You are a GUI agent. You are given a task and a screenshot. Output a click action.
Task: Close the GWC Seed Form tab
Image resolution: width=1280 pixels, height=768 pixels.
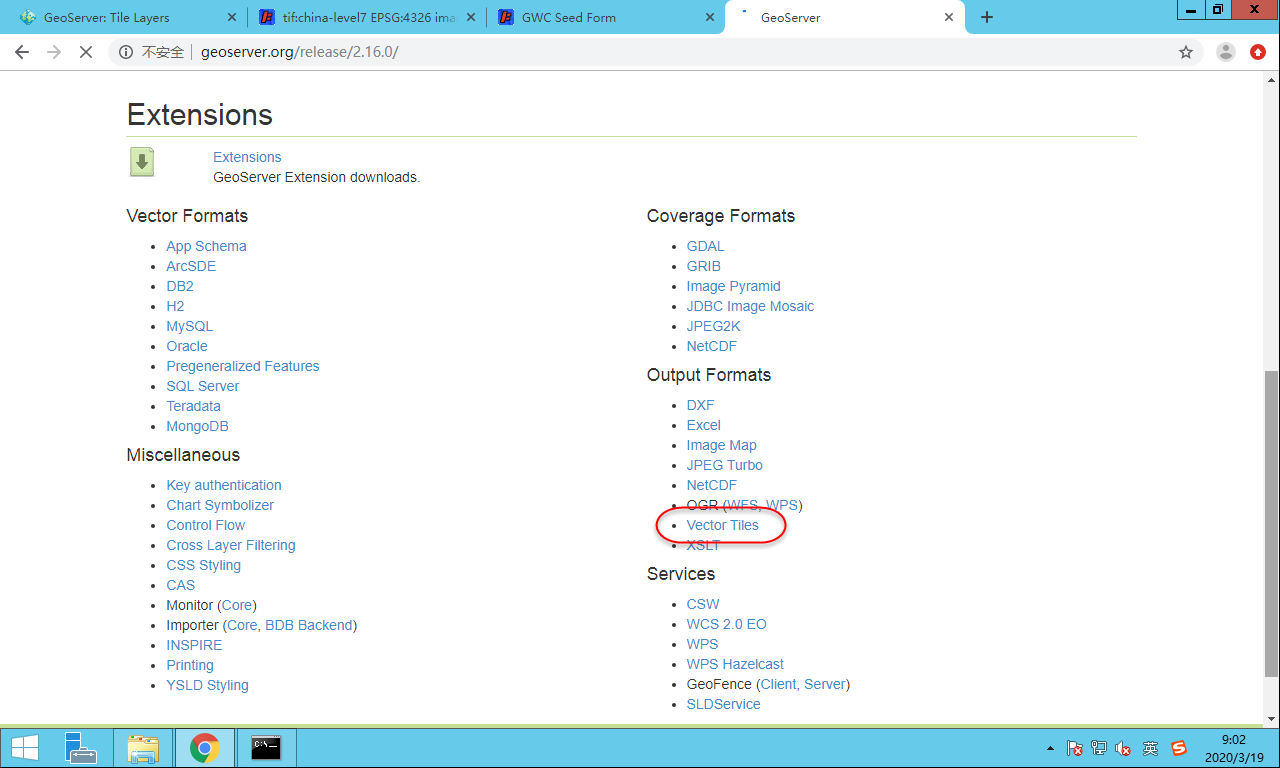[x=710, y=17]
